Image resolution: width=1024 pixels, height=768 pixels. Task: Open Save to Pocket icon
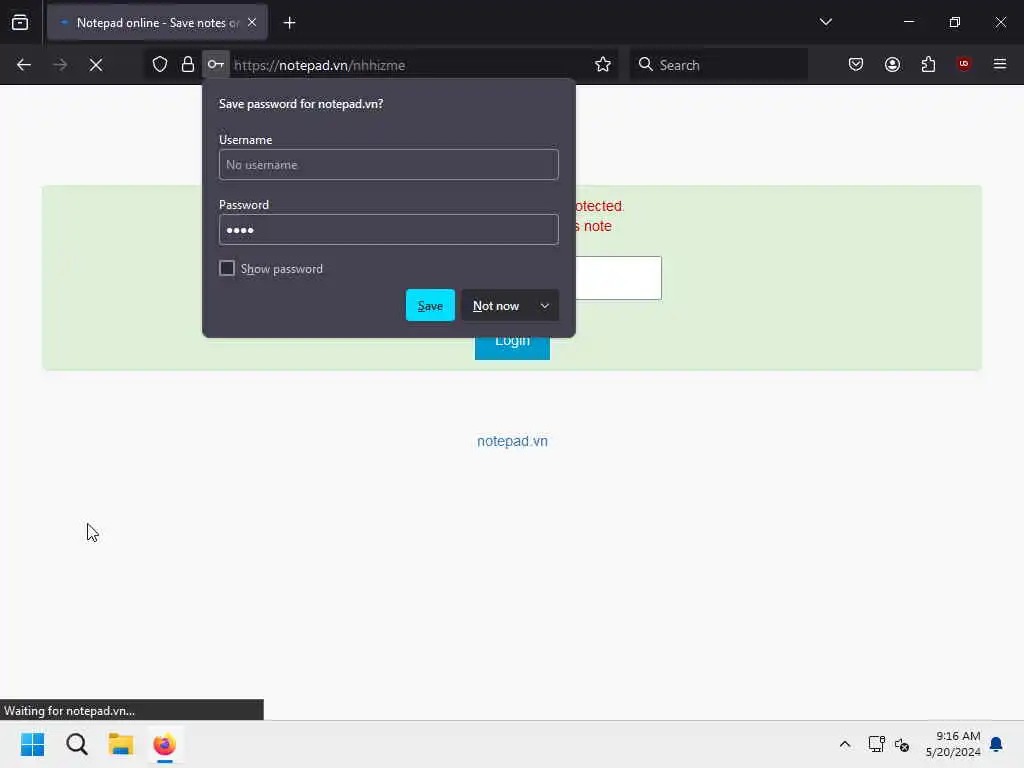click(x=856, y=64)
